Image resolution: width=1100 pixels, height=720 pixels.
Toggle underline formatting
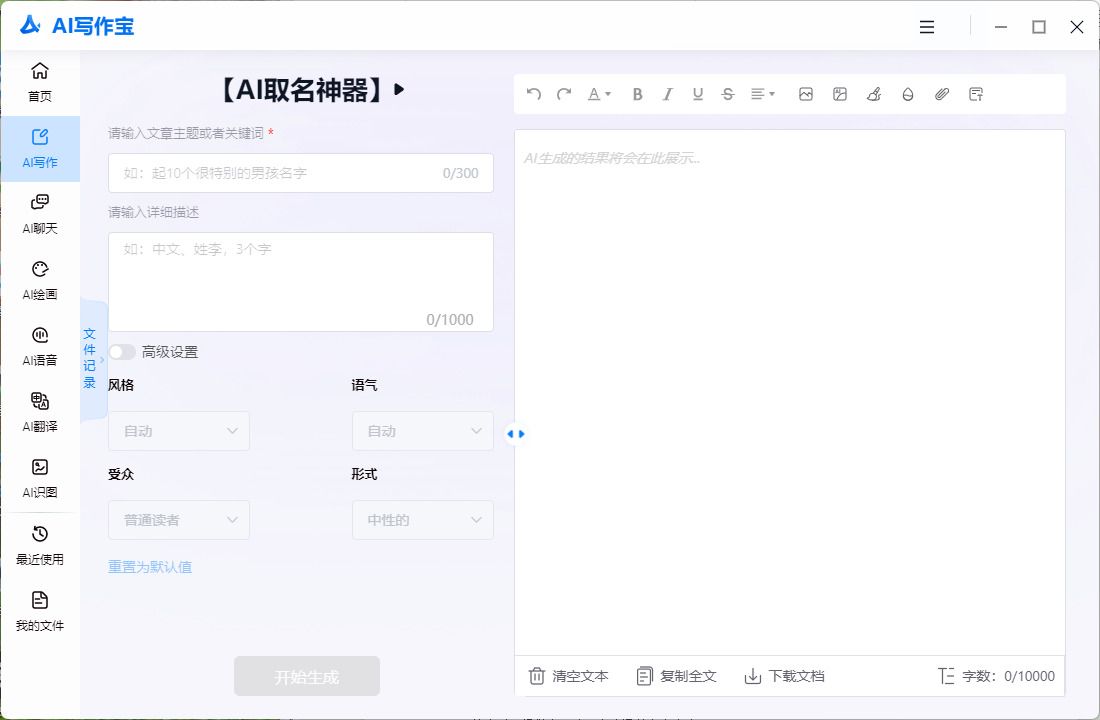point(697,94)
